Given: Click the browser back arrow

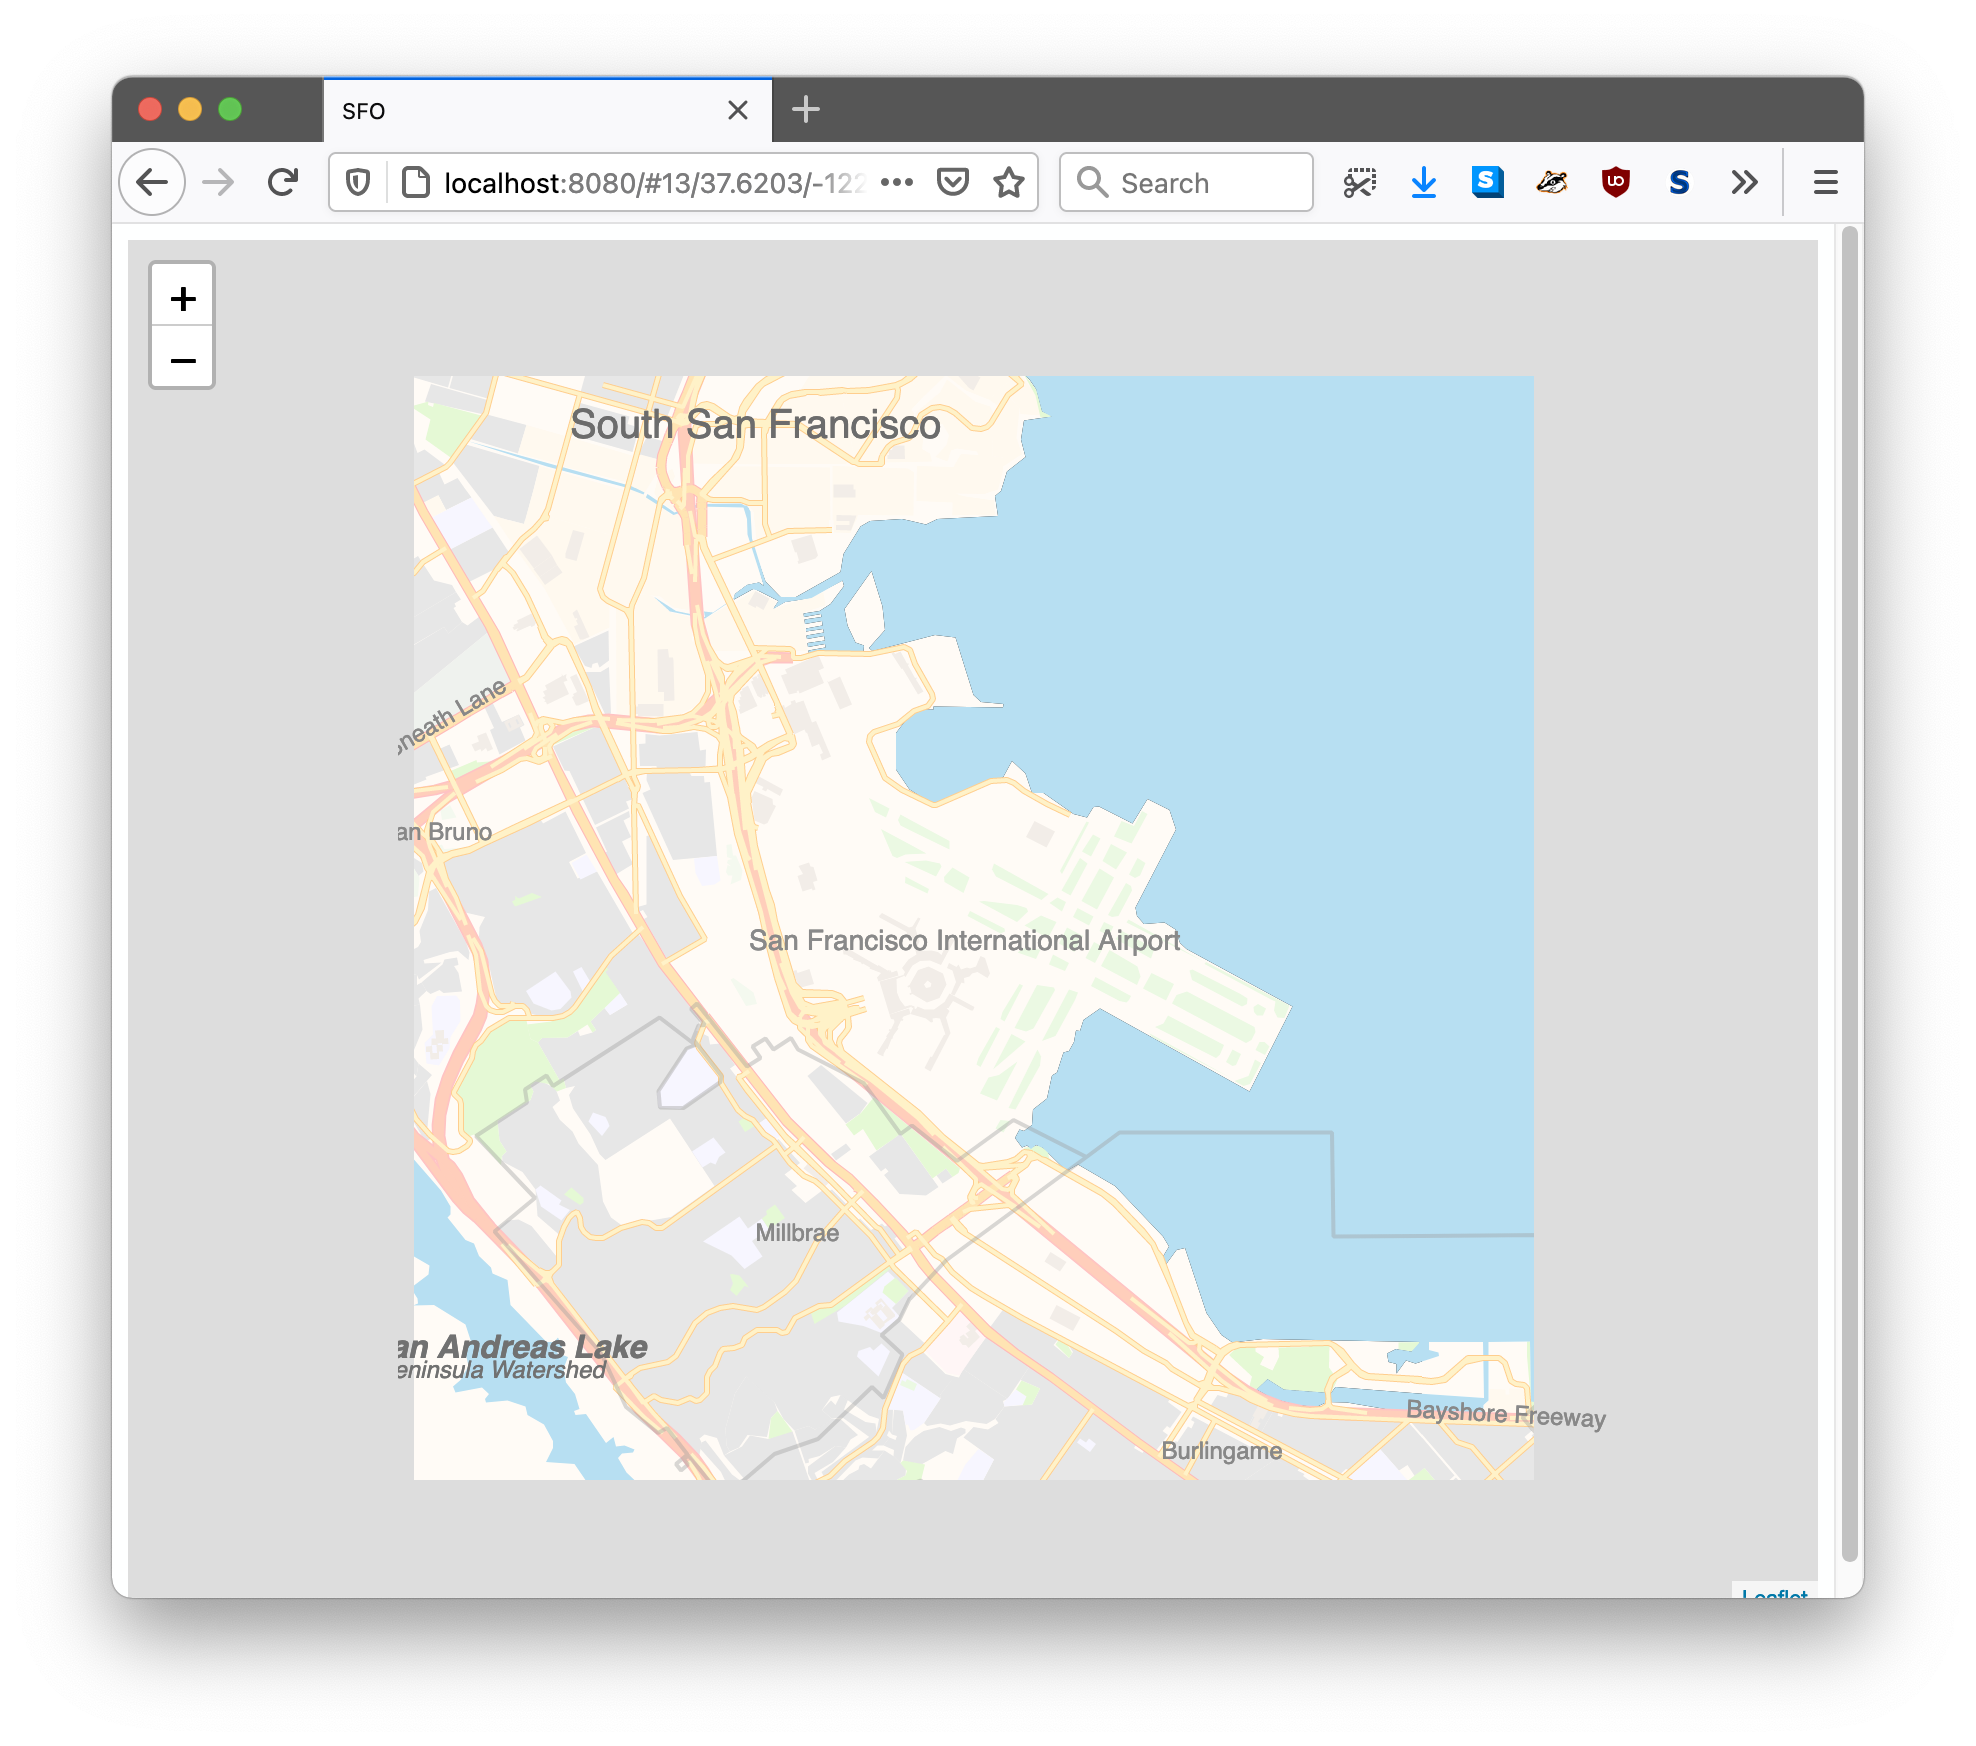Looking at the screenshot, I should [152, 183].
